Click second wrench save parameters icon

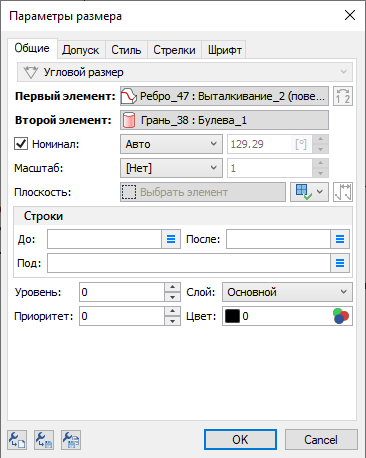click(44, 440)
